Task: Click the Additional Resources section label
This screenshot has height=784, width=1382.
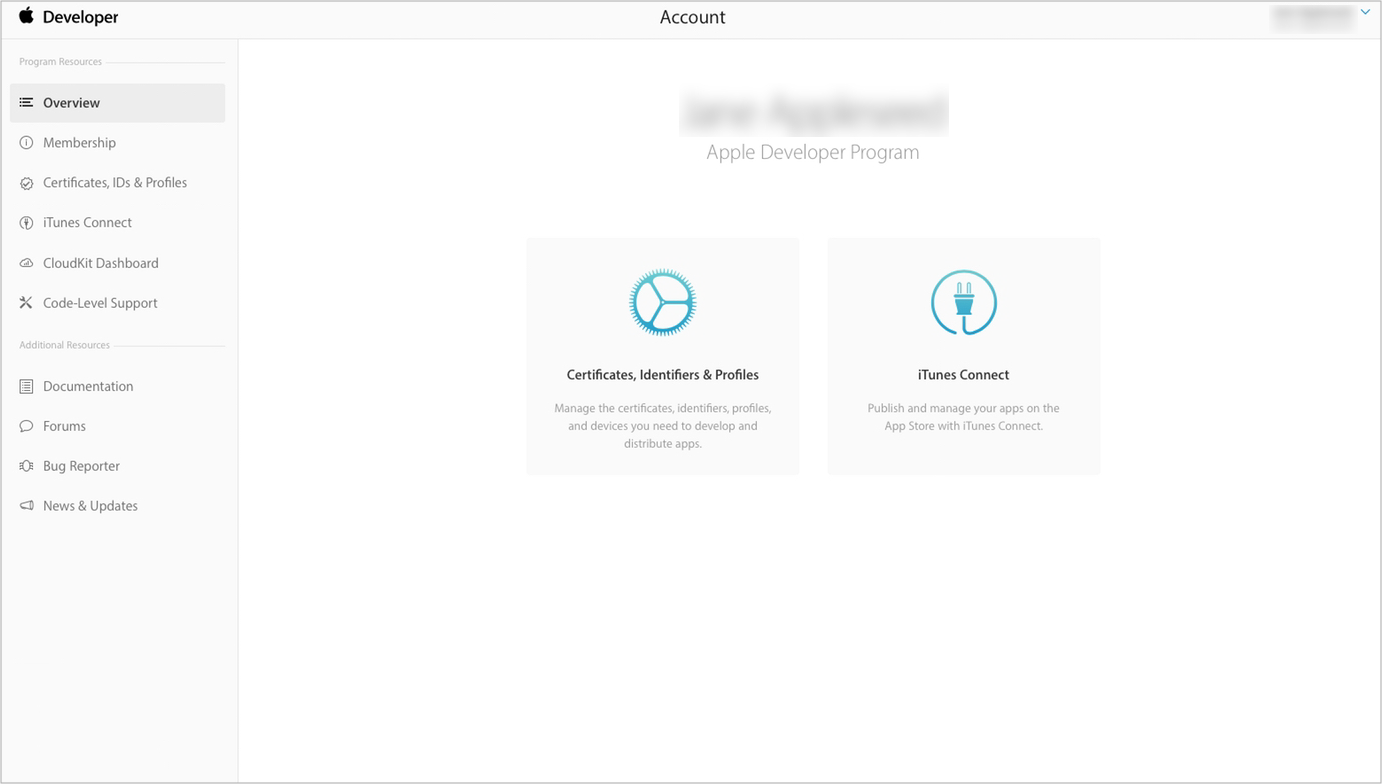Action: click(64, 345)
